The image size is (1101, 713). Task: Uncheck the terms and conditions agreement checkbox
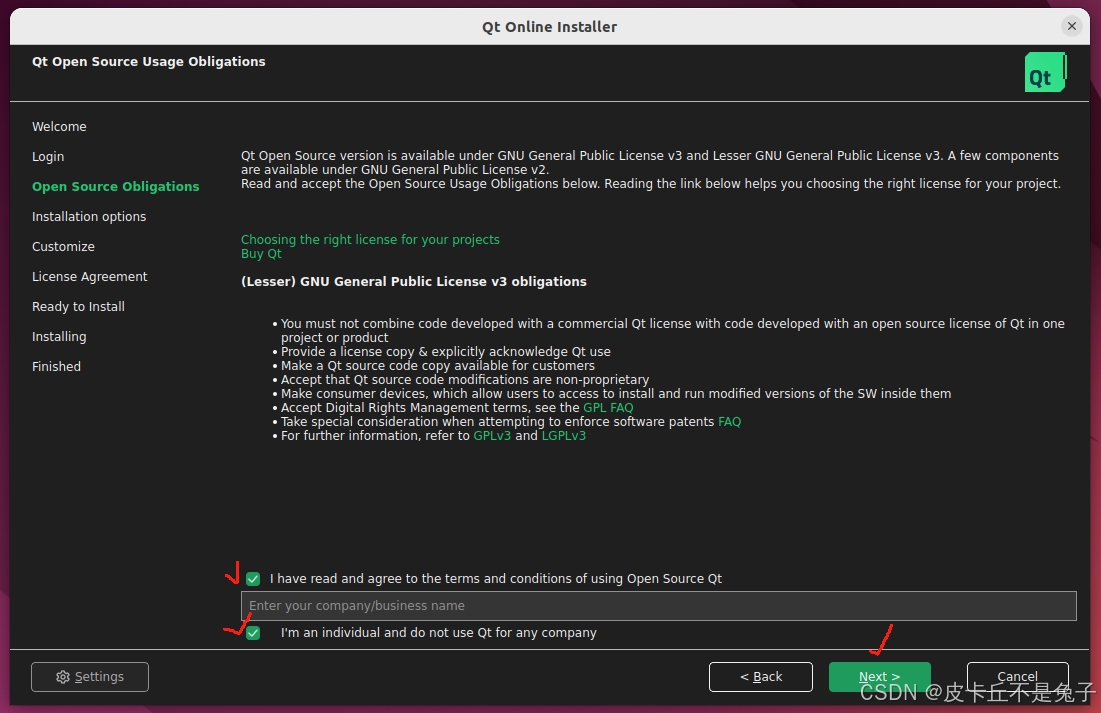pyautogui.click(x=252, y=578)
